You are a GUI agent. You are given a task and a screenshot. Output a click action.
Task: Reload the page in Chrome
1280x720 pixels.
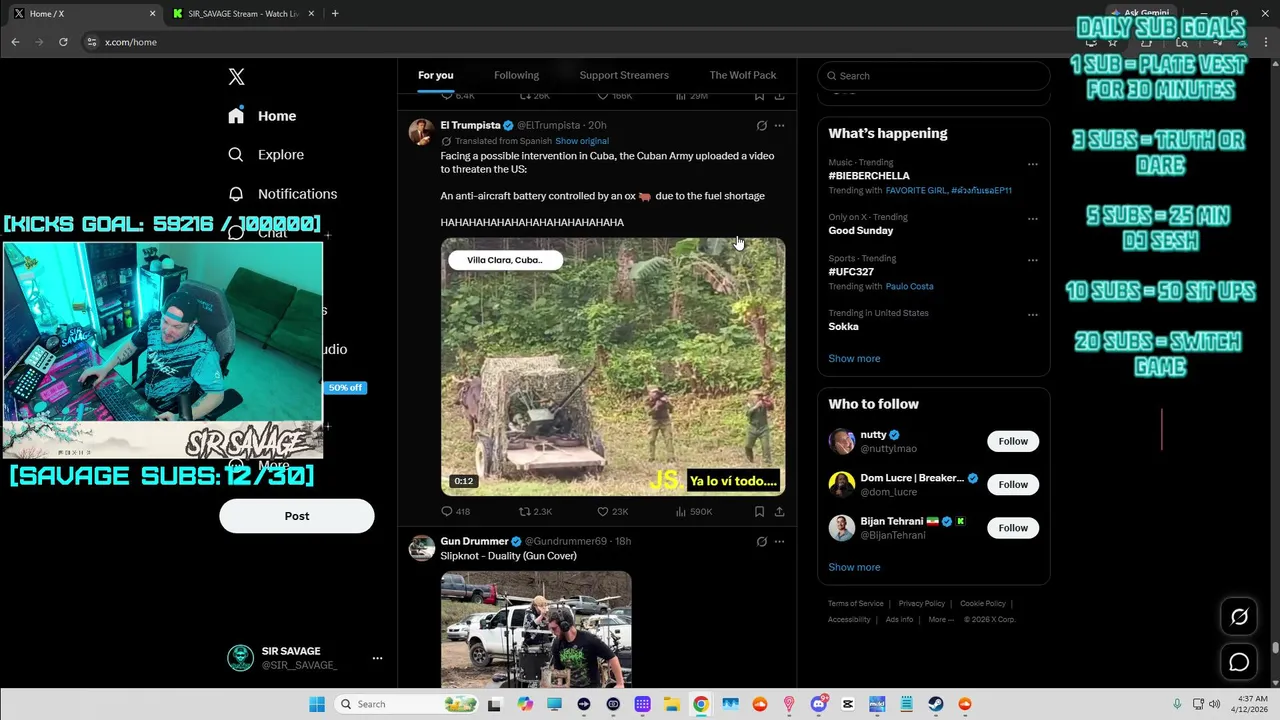pyautogui.click(x=63, y=42)
